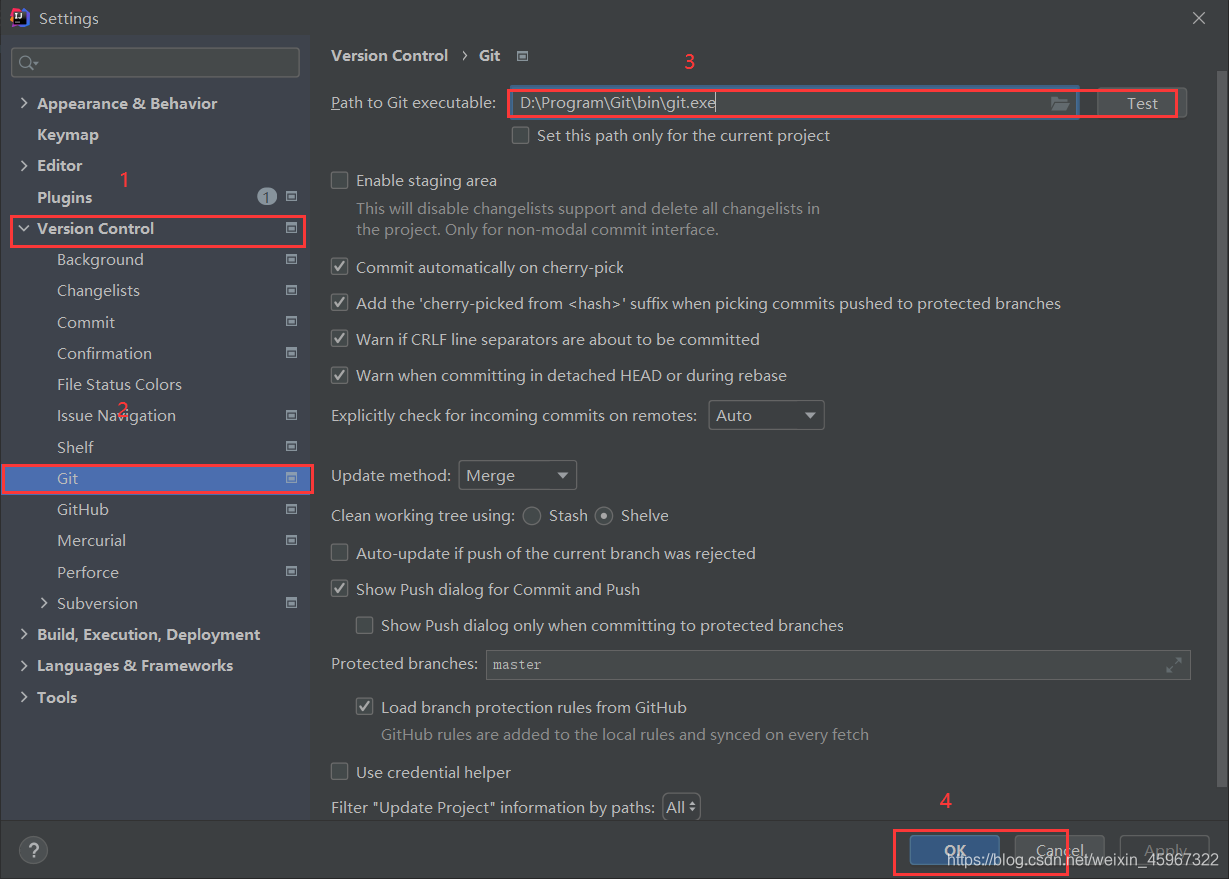Select the Mercurial settings page
Screen dimensions: 1229x879
pyautogui.click(x=91, y=540)
